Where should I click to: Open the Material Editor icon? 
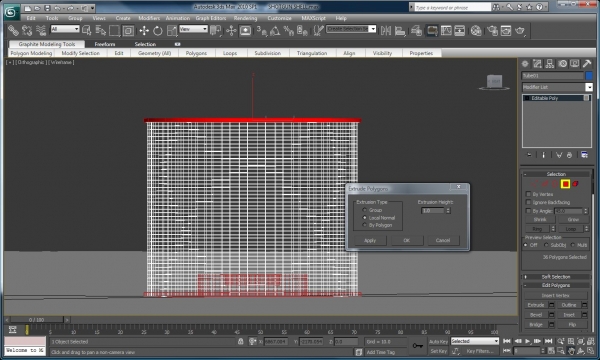coord(476,30)
